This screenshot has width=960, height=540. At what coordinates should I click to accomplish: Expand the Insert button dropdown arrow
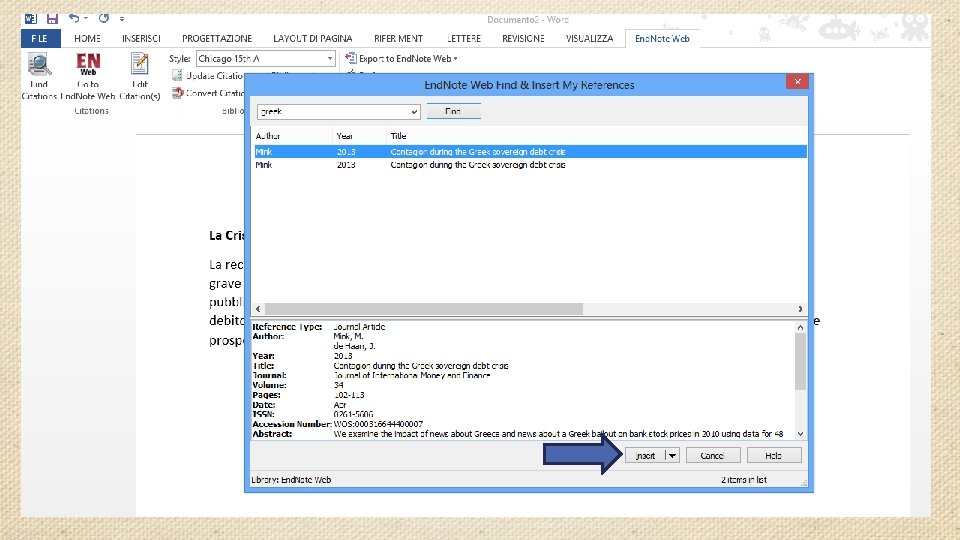click(672, 456)
